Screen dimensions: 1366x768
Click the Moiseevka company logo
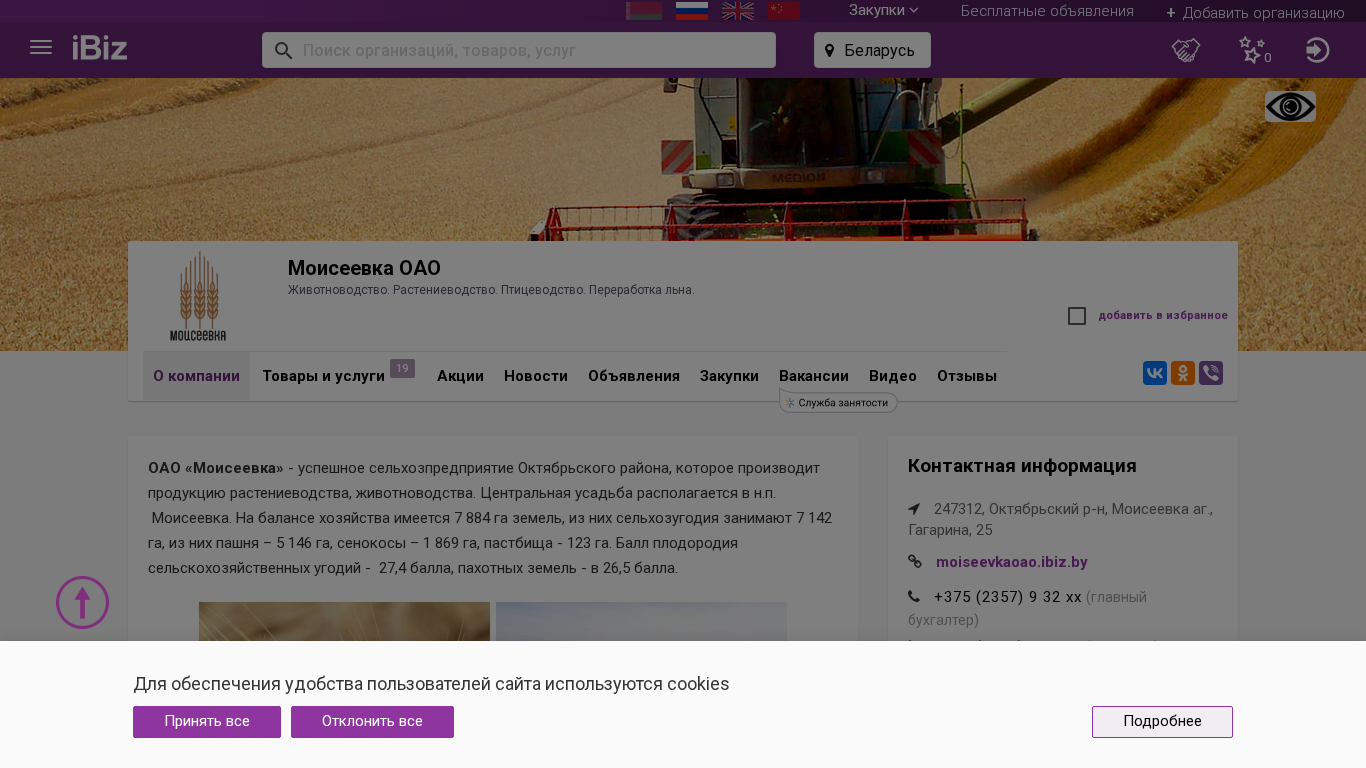198,296
